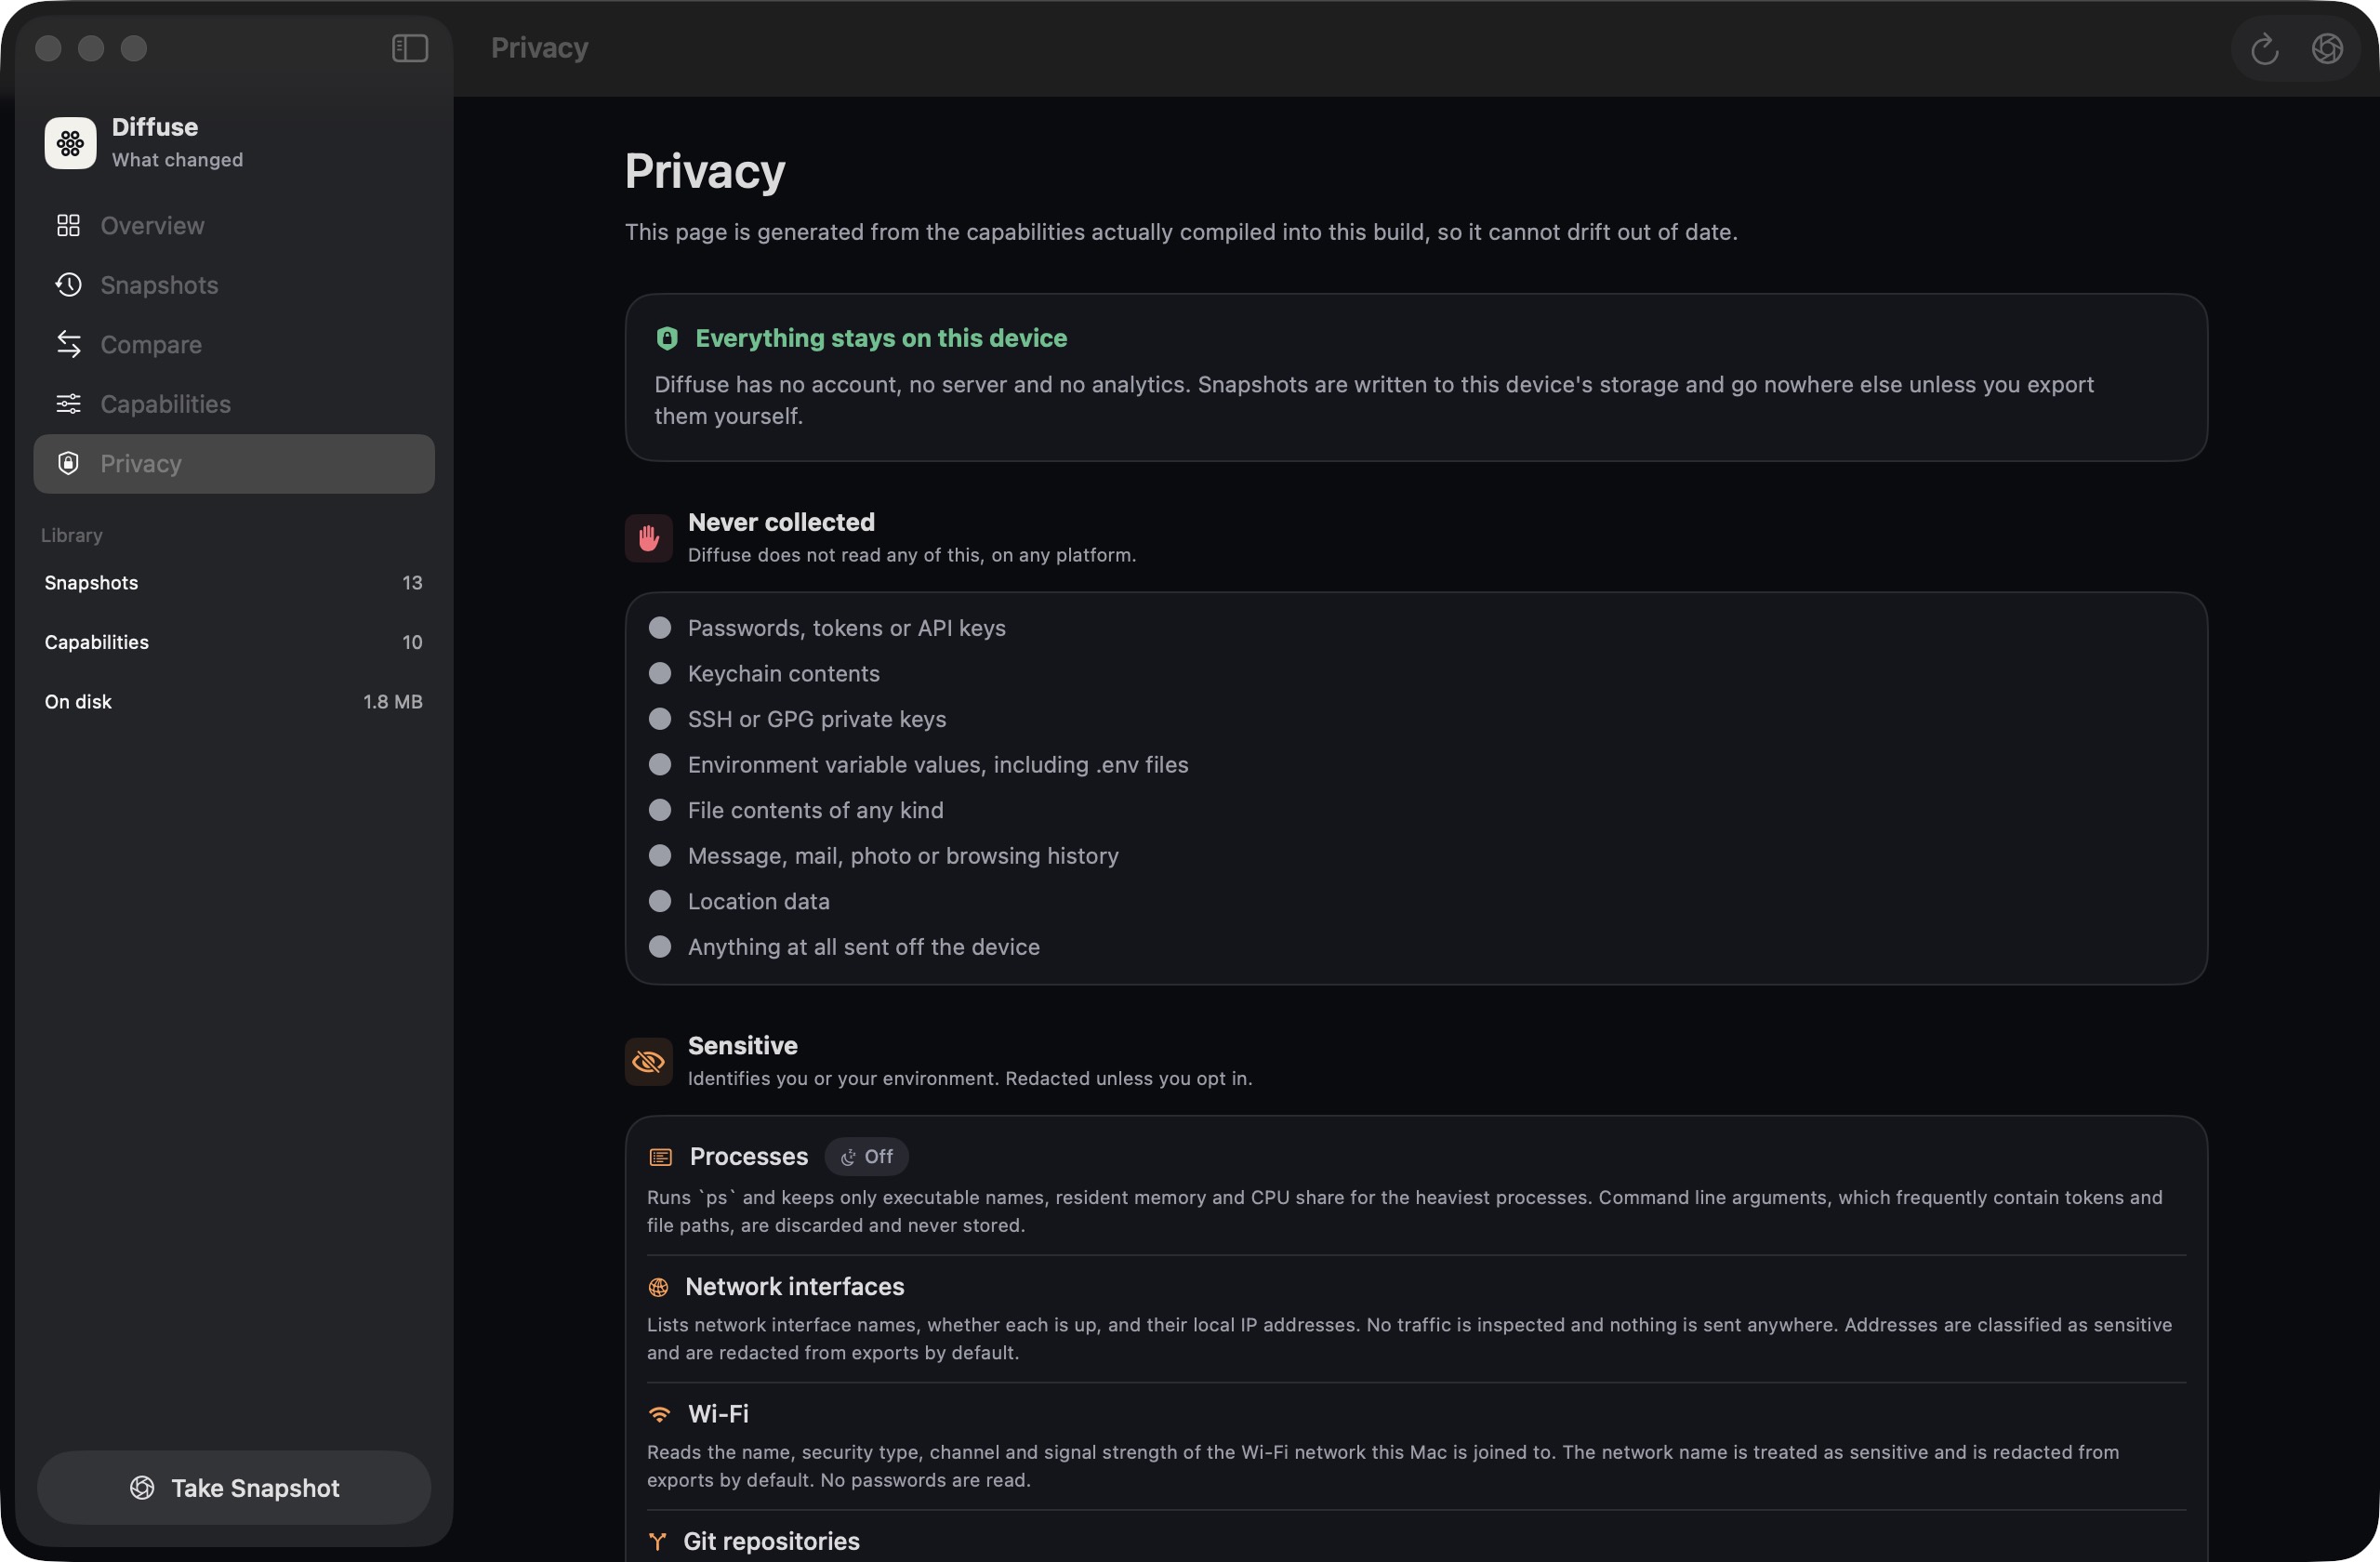Click the Privacy title in the top bar
The width and height of the screenshot is (2380, 1562).
540,48
